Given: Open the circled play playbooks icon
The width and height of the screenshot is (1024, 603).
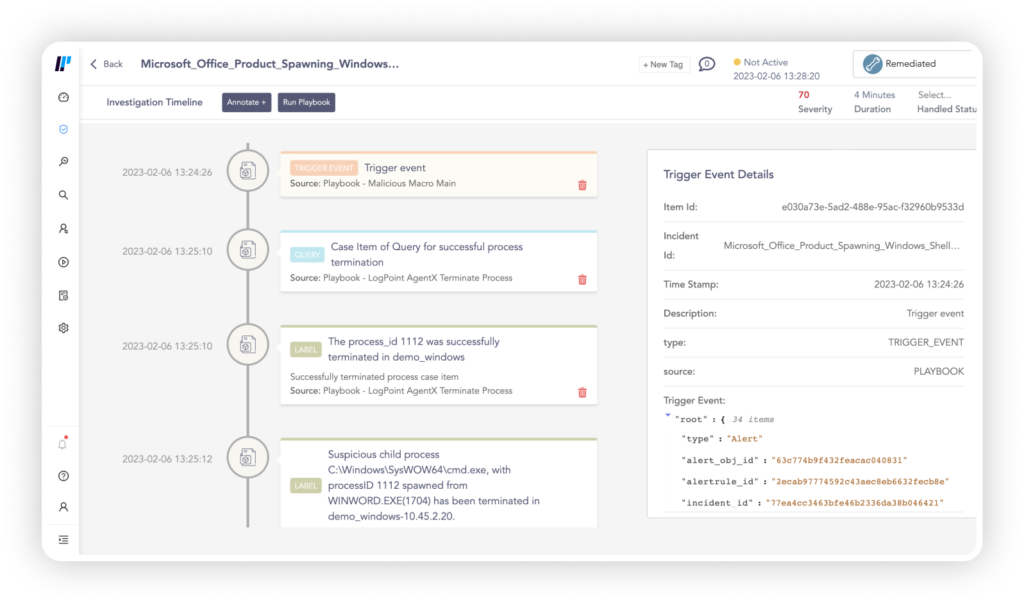Looking at the screenshot, I should [63, 262].
